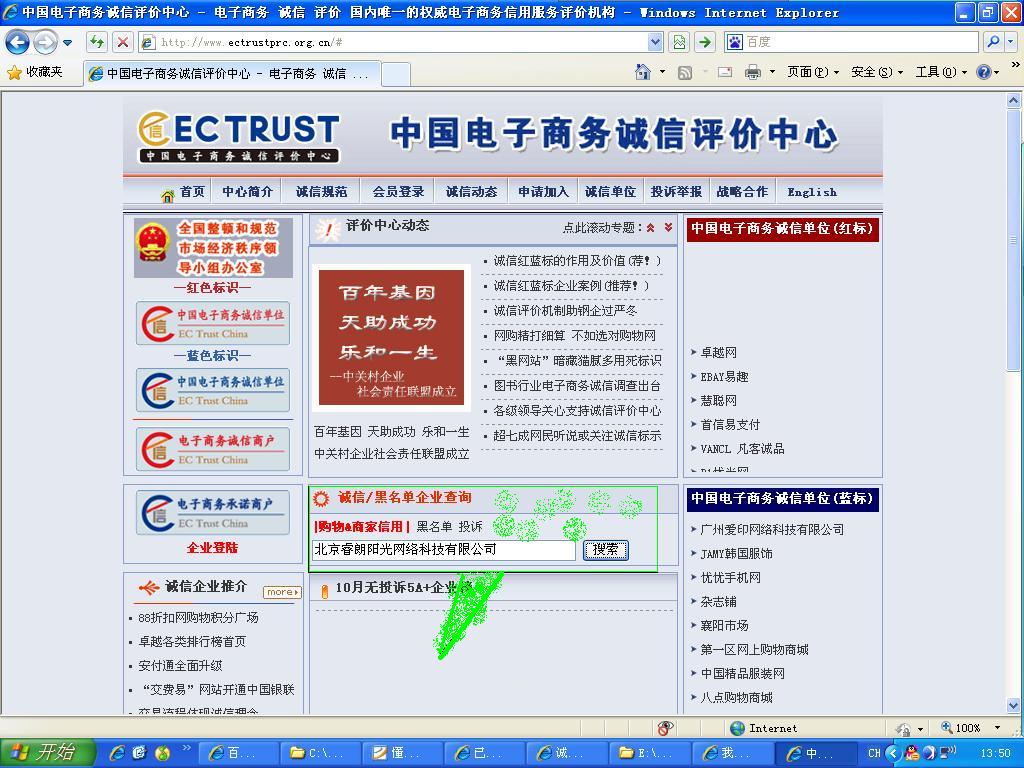Open the 安全(S) menu dropdown

[876, 72]
